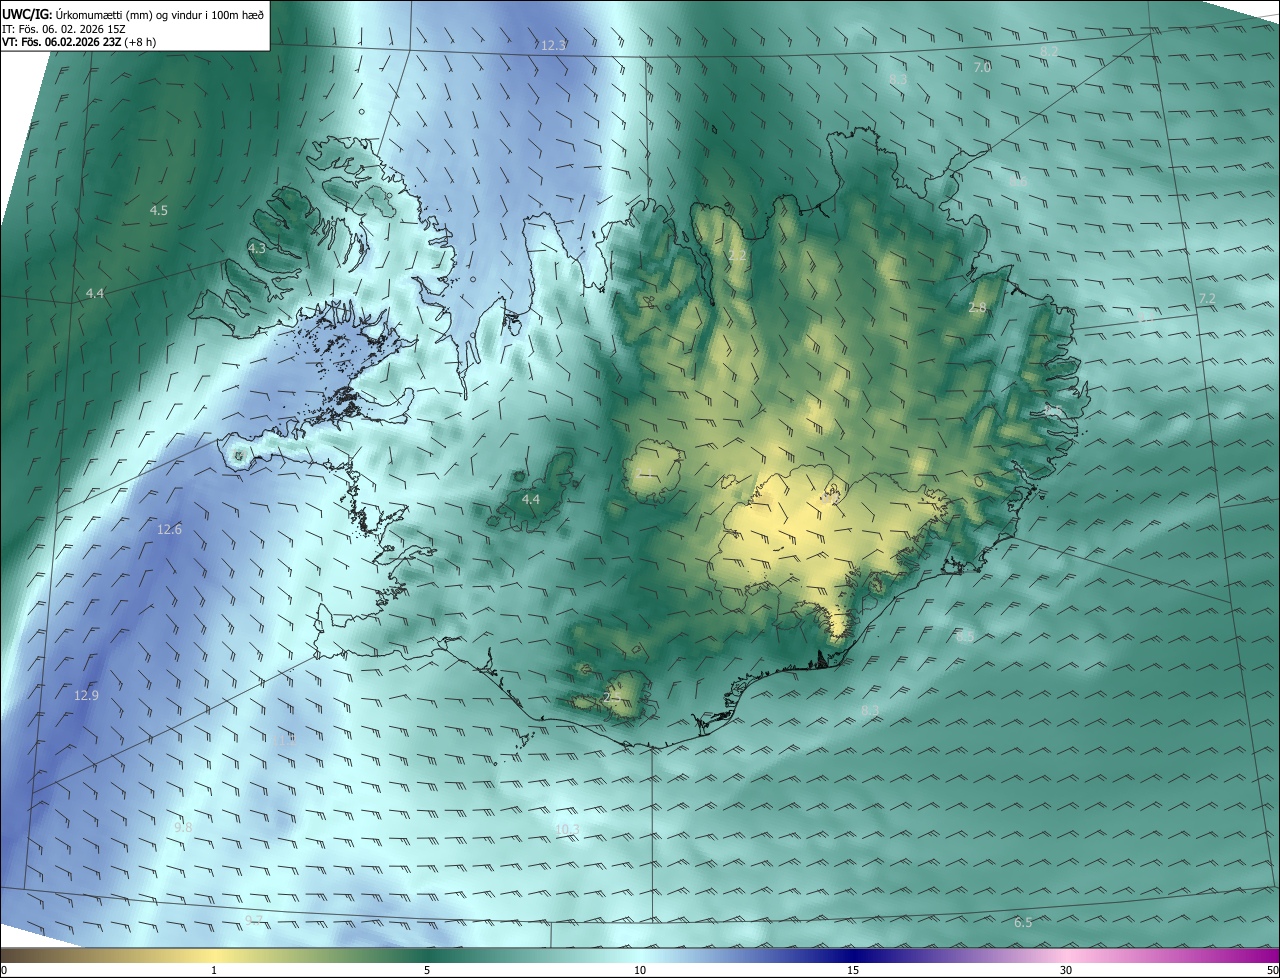Click the color scale tick label 5
The height and width of the screenshot is (978, 1280).
[x=427, y=971]
